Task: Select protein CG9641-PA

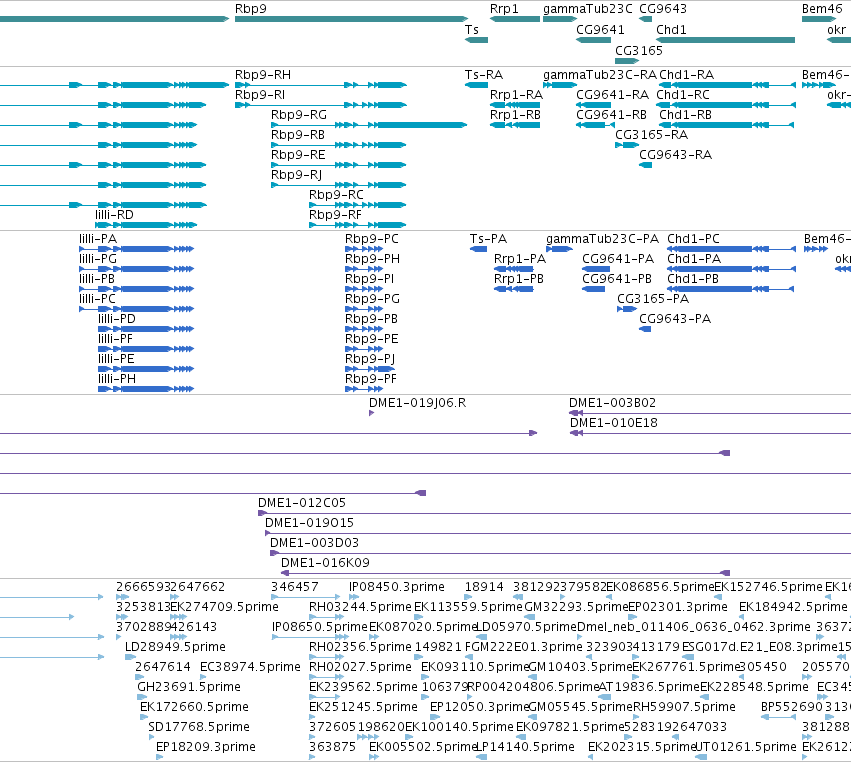Action: (x=596, y=269)
